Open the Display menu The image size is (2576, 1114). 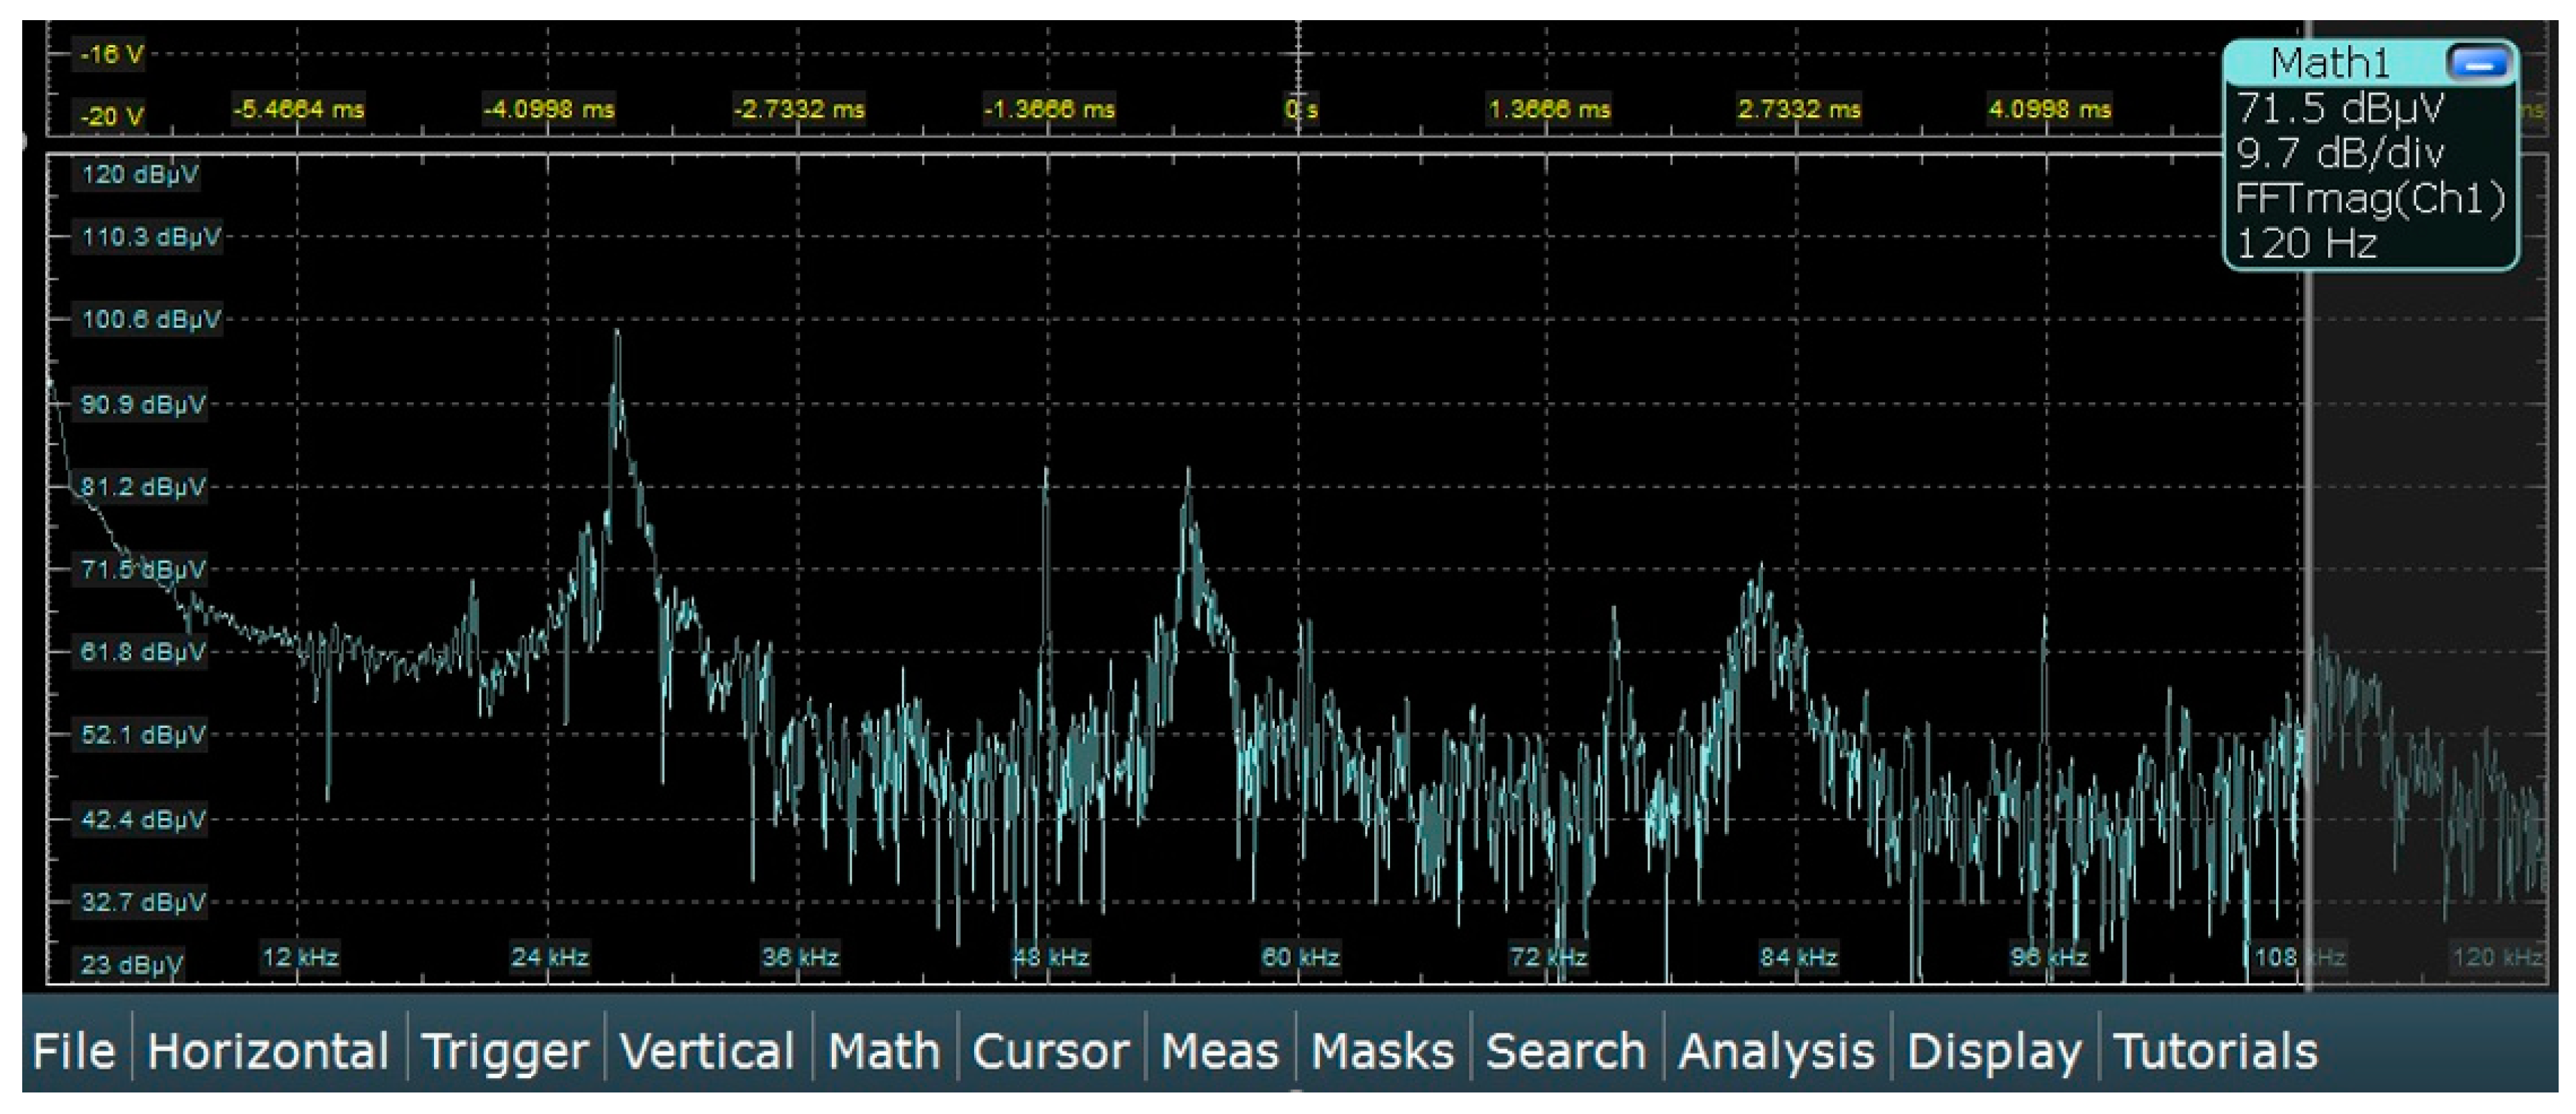click(1994, 1051)
